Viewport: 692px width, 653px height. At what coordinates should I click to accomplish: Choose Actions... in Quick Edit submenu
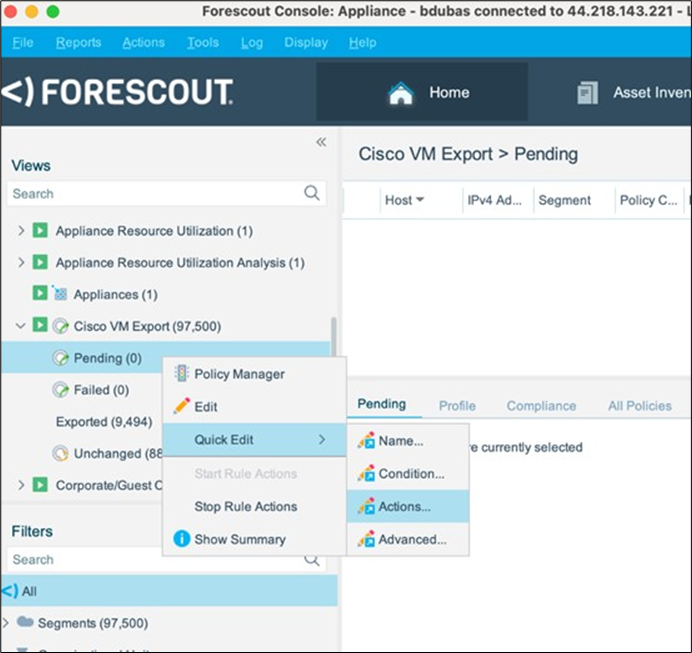pos(408,506)
